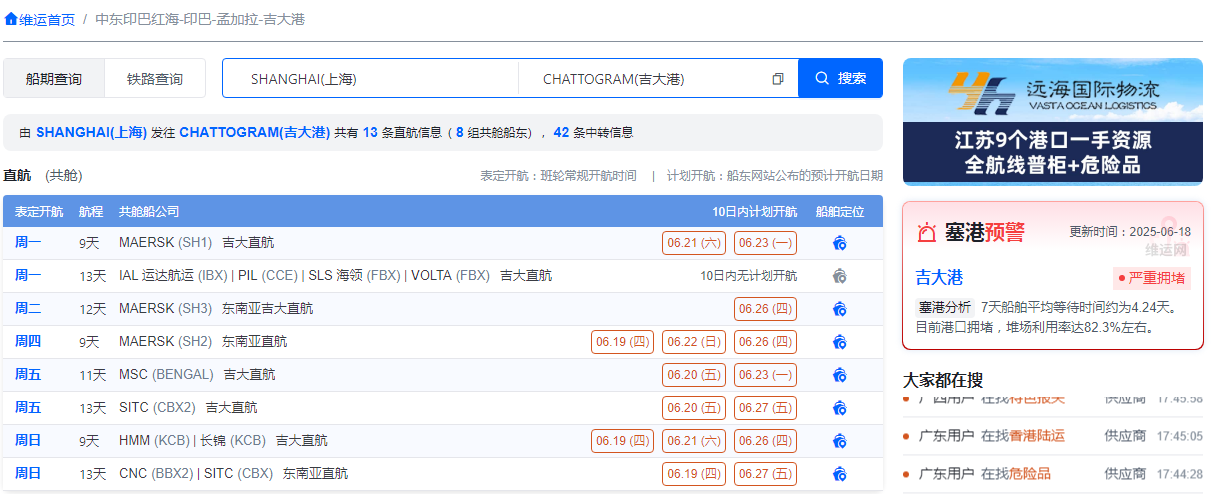The image size is (1232, 494).
Task: Click MAERSK (SH1) 吉大直航 carrier text
Action: 196,242
